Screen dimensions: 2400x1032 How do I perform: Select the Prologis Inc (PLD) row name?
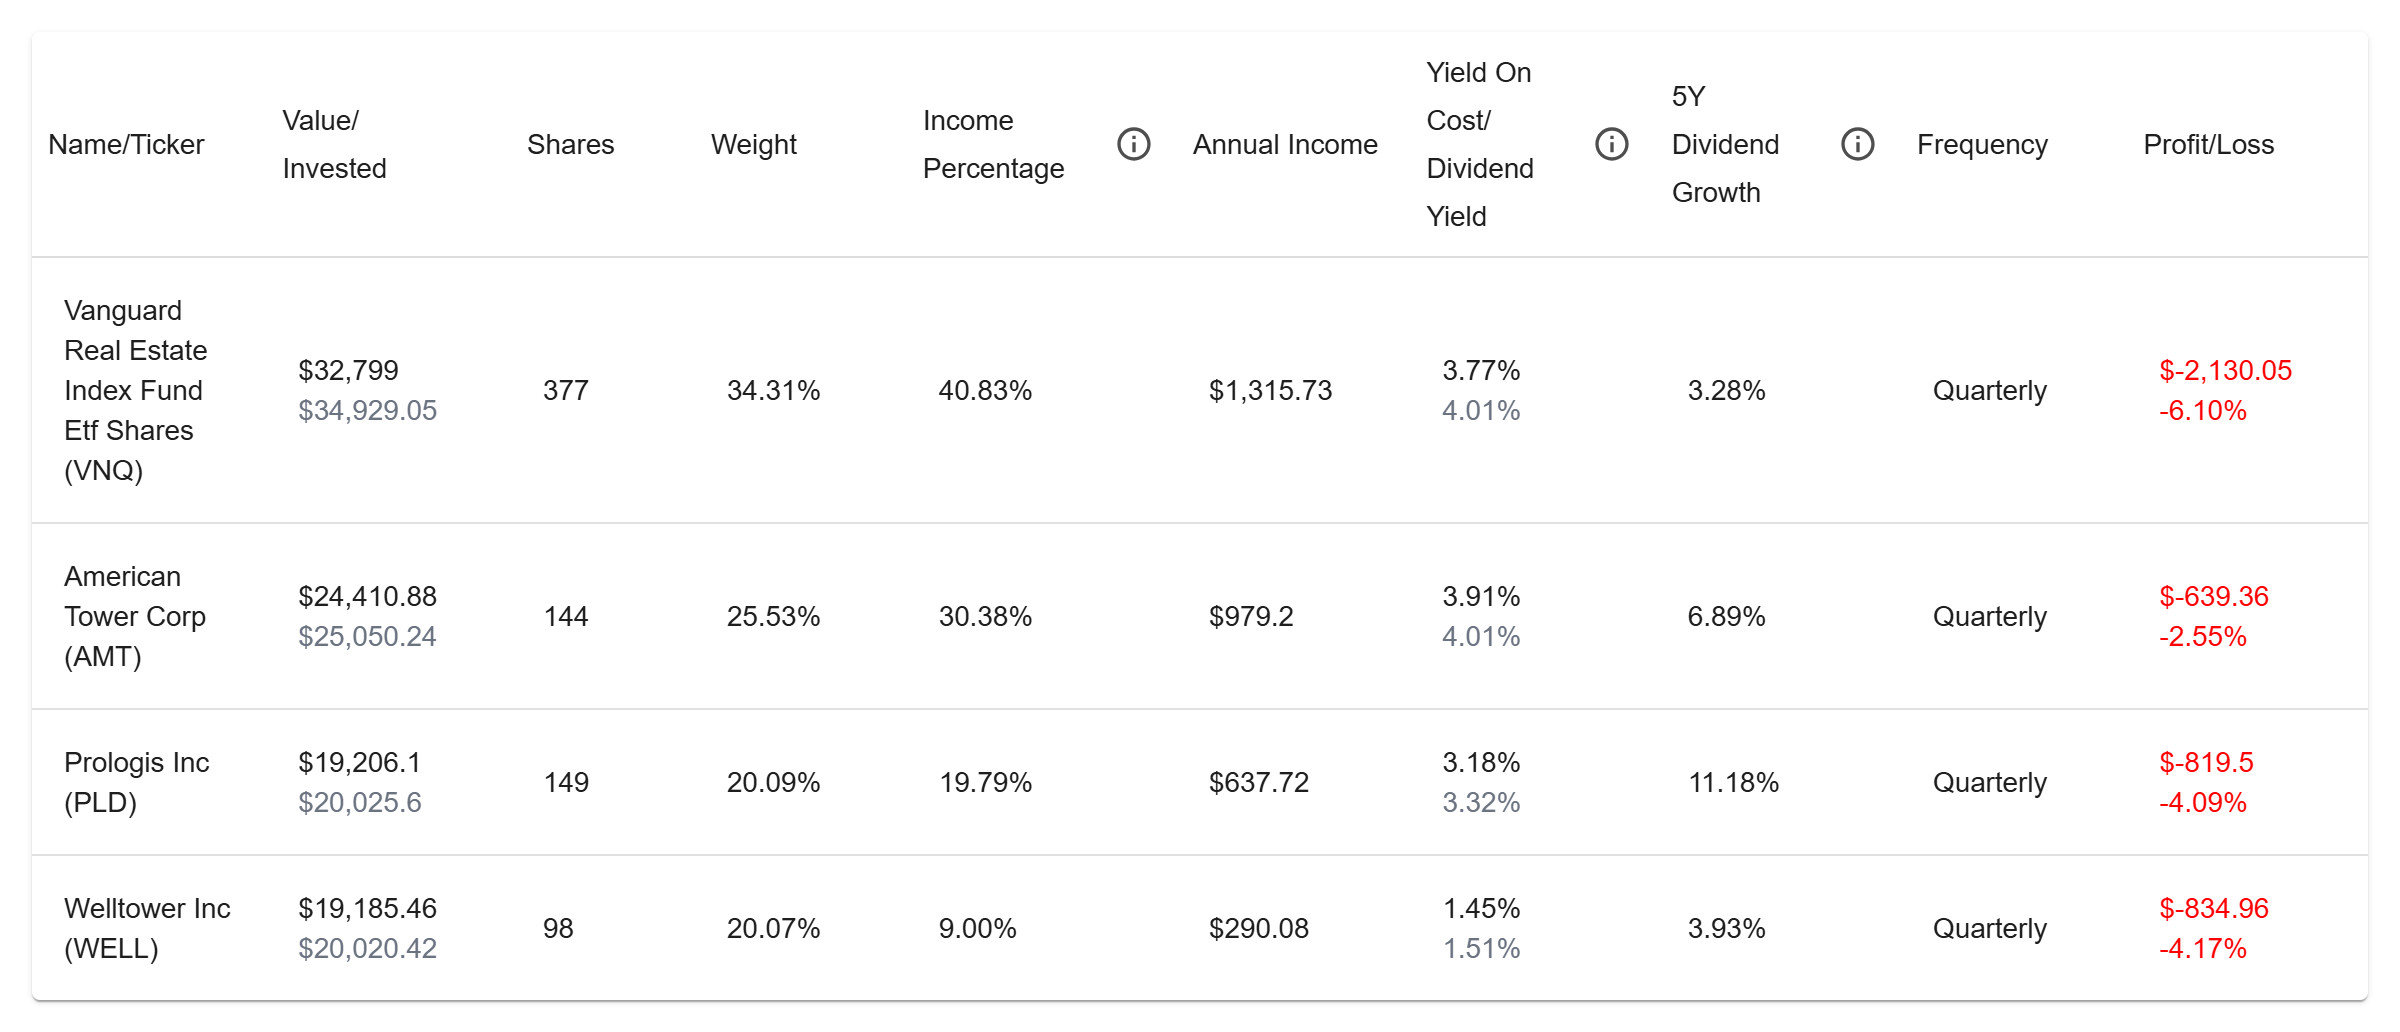tap(136, 782)
